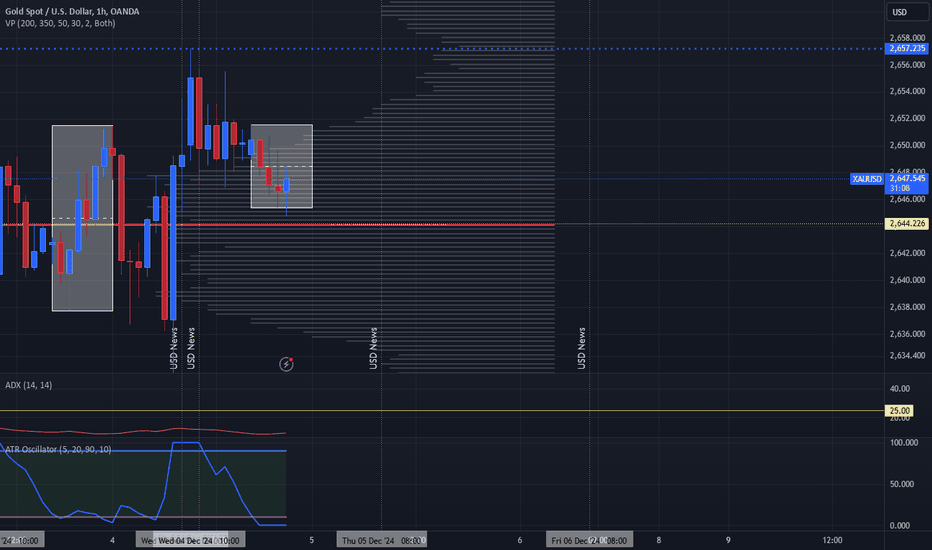This screenshot has width=932, height=550.
Task: Select the ATR Oscillator (5, 20, 90, 10) legend
Action: 58,449
